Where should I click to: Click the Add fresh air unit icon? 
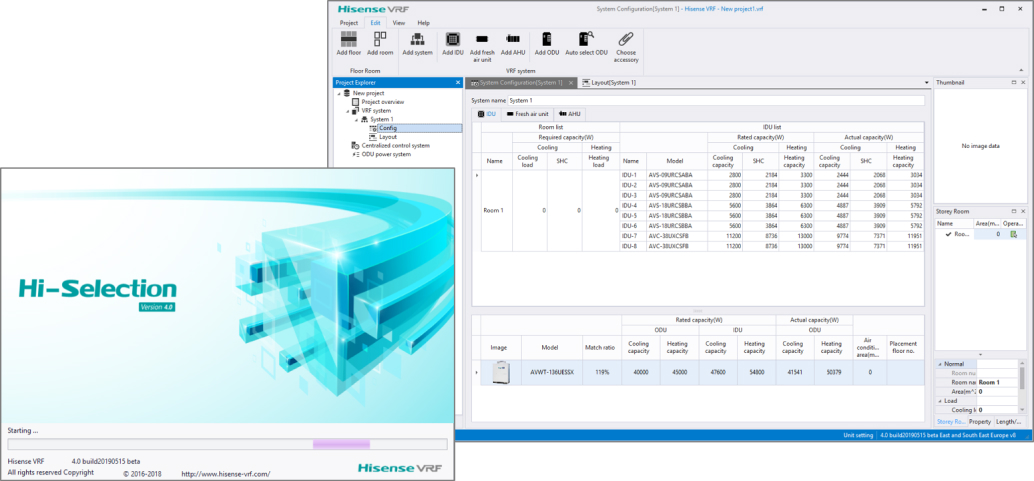click(x=482, y=39)
